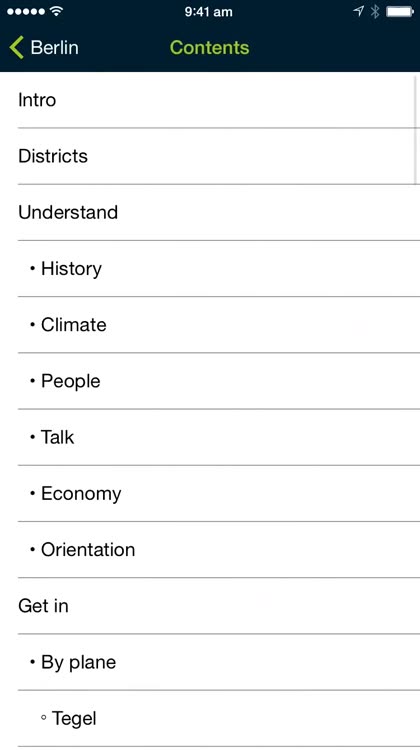420x750 pixels.
Task: Tap the Wi-Fi signal icon
Action: [56, 11]
